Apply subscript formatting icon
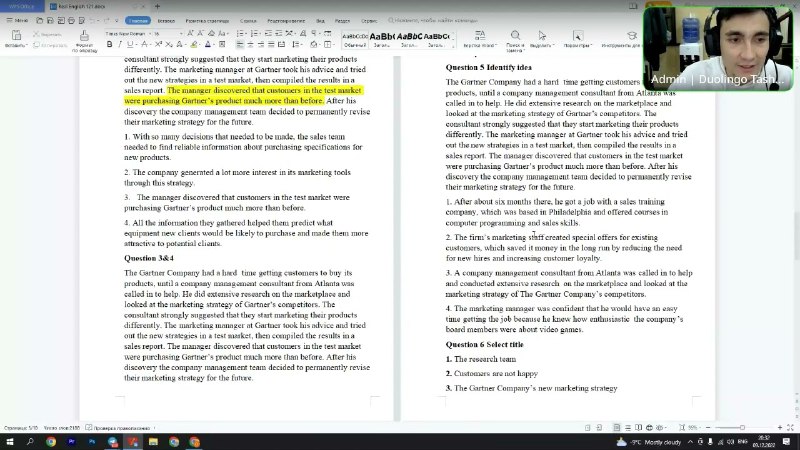This screenshot has height=450, width=800. tap(168, 45)
